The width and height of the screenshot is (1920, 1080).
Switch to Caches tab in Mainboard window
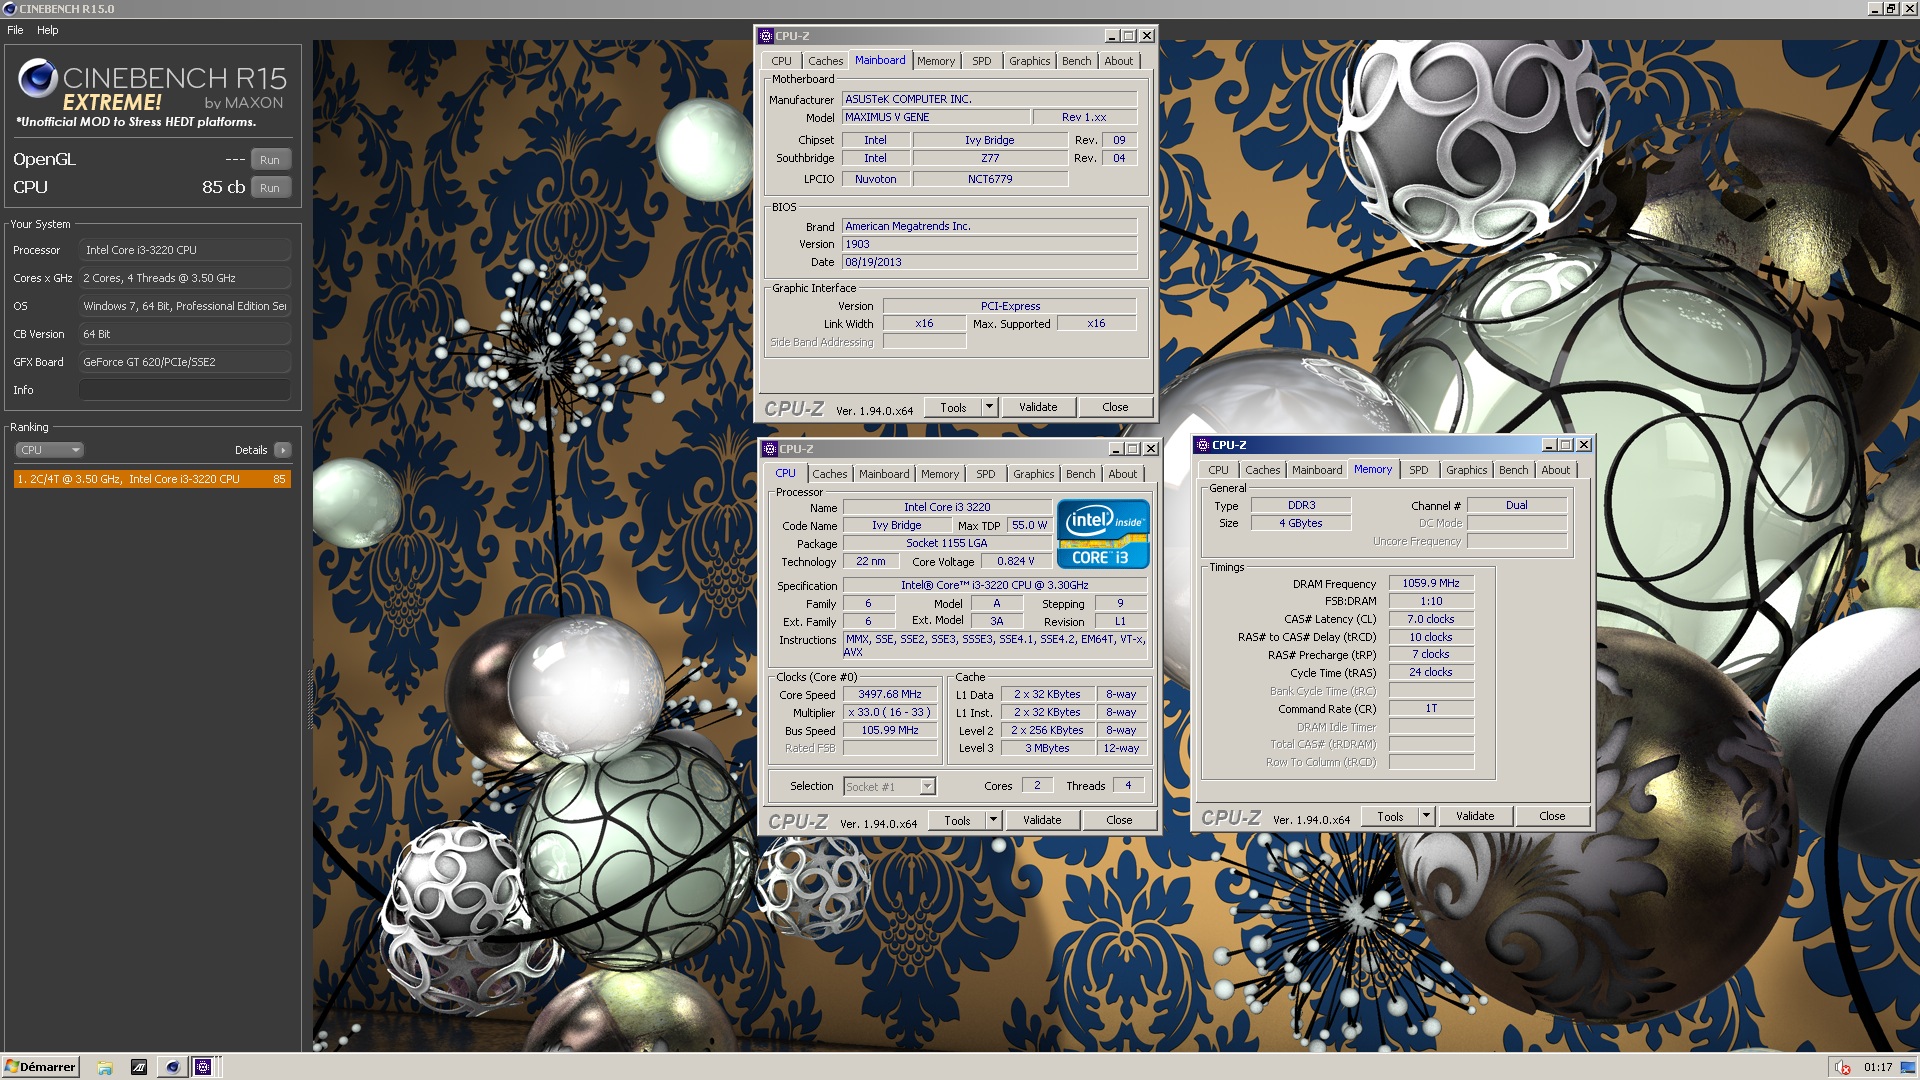pos(825,61)
